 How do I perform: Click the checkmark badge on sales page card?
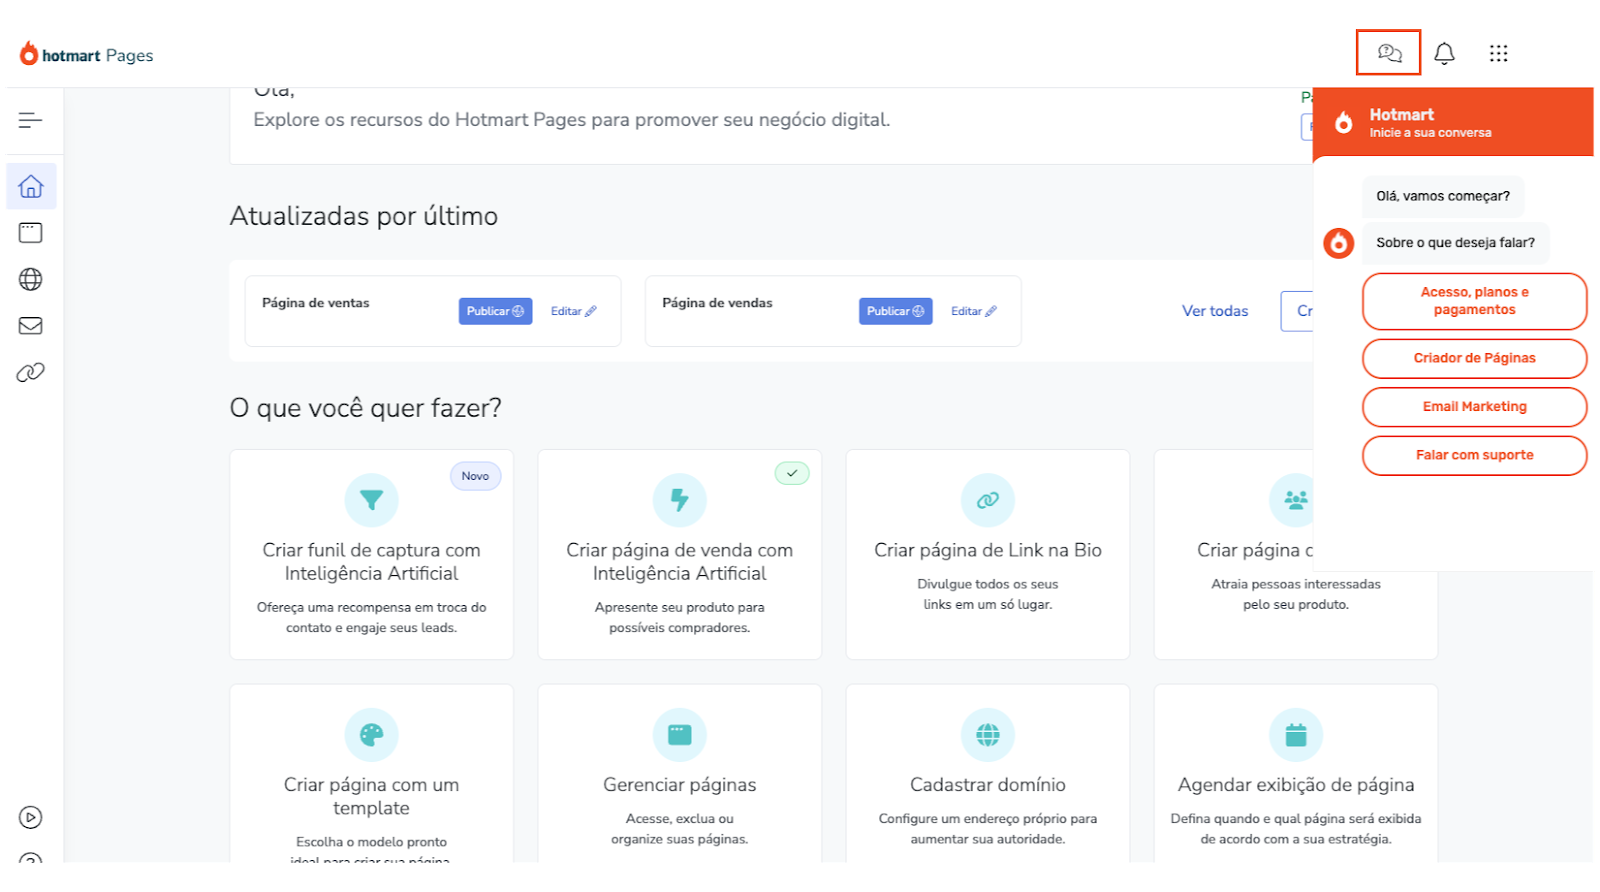(792, 473)
